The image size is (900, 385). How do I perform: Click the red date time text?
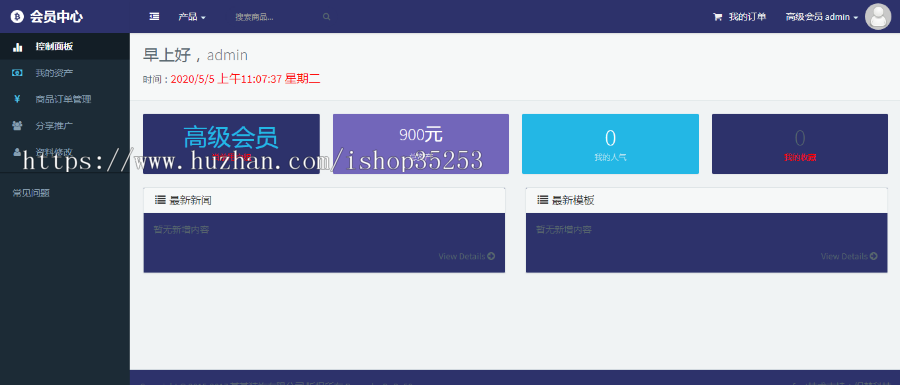(x=245, y=79)
